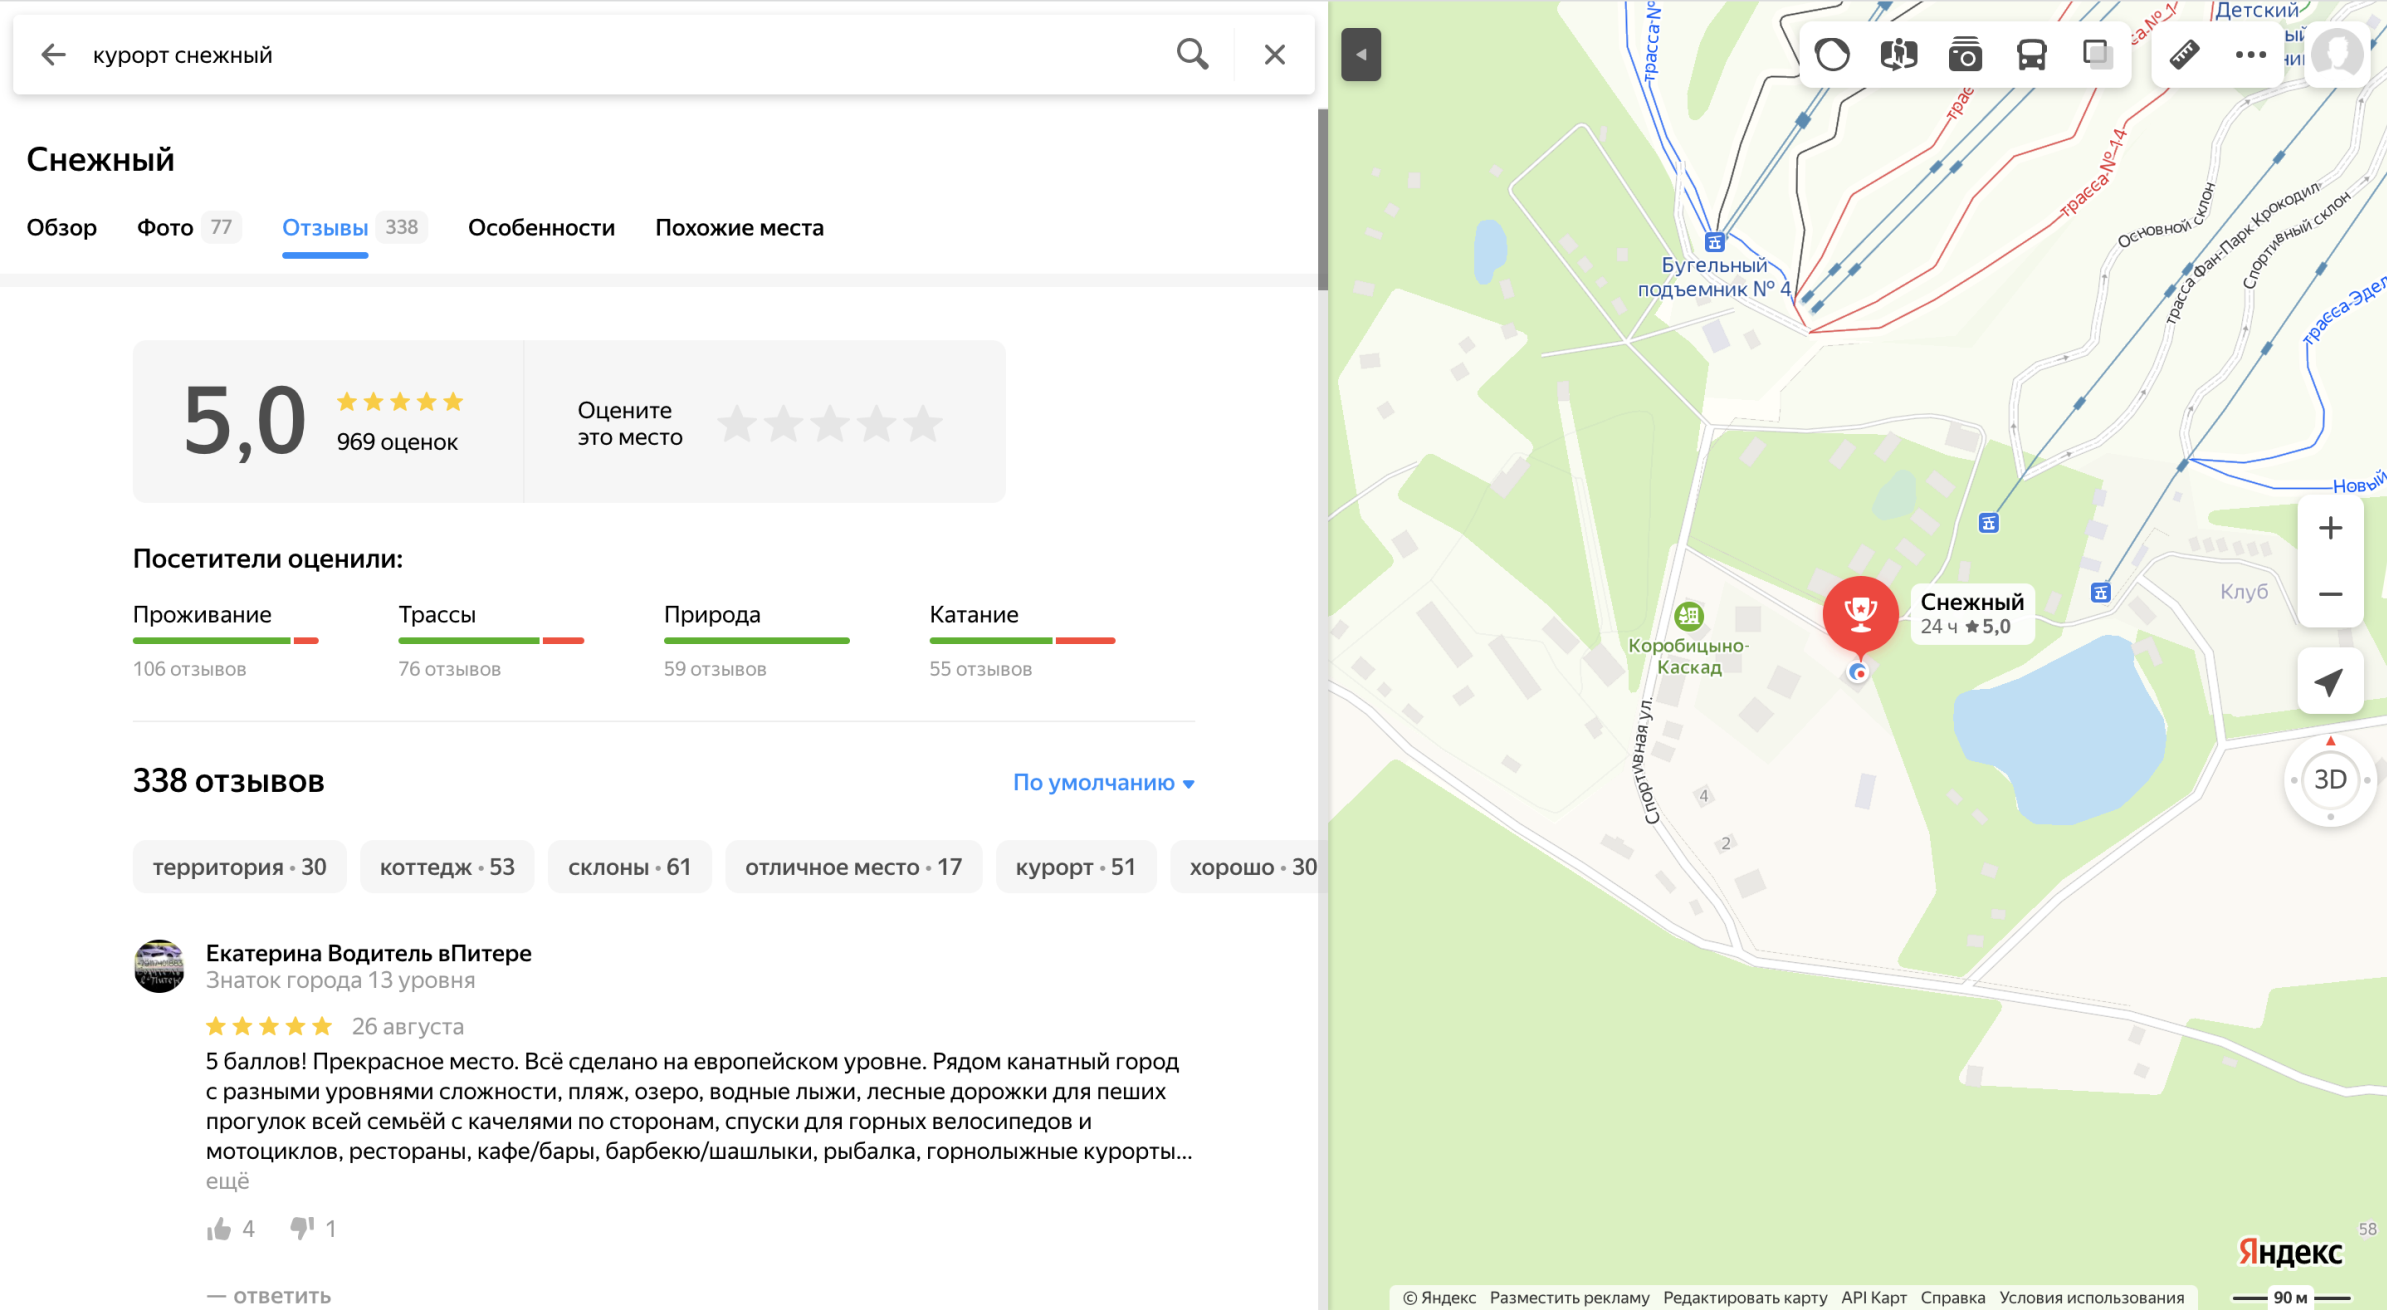
Task: Click the user profile avatar
Action: pos(2337,54)
